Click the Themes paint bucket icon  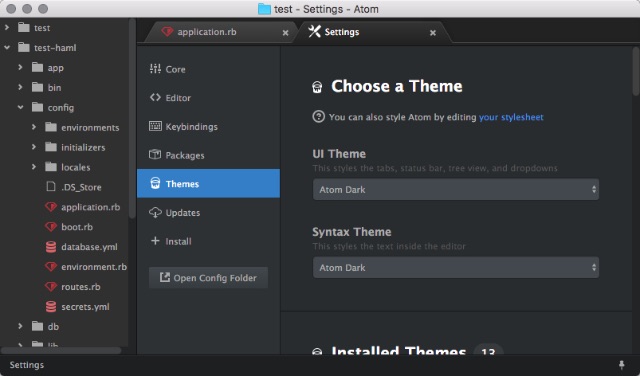(155, 183)
